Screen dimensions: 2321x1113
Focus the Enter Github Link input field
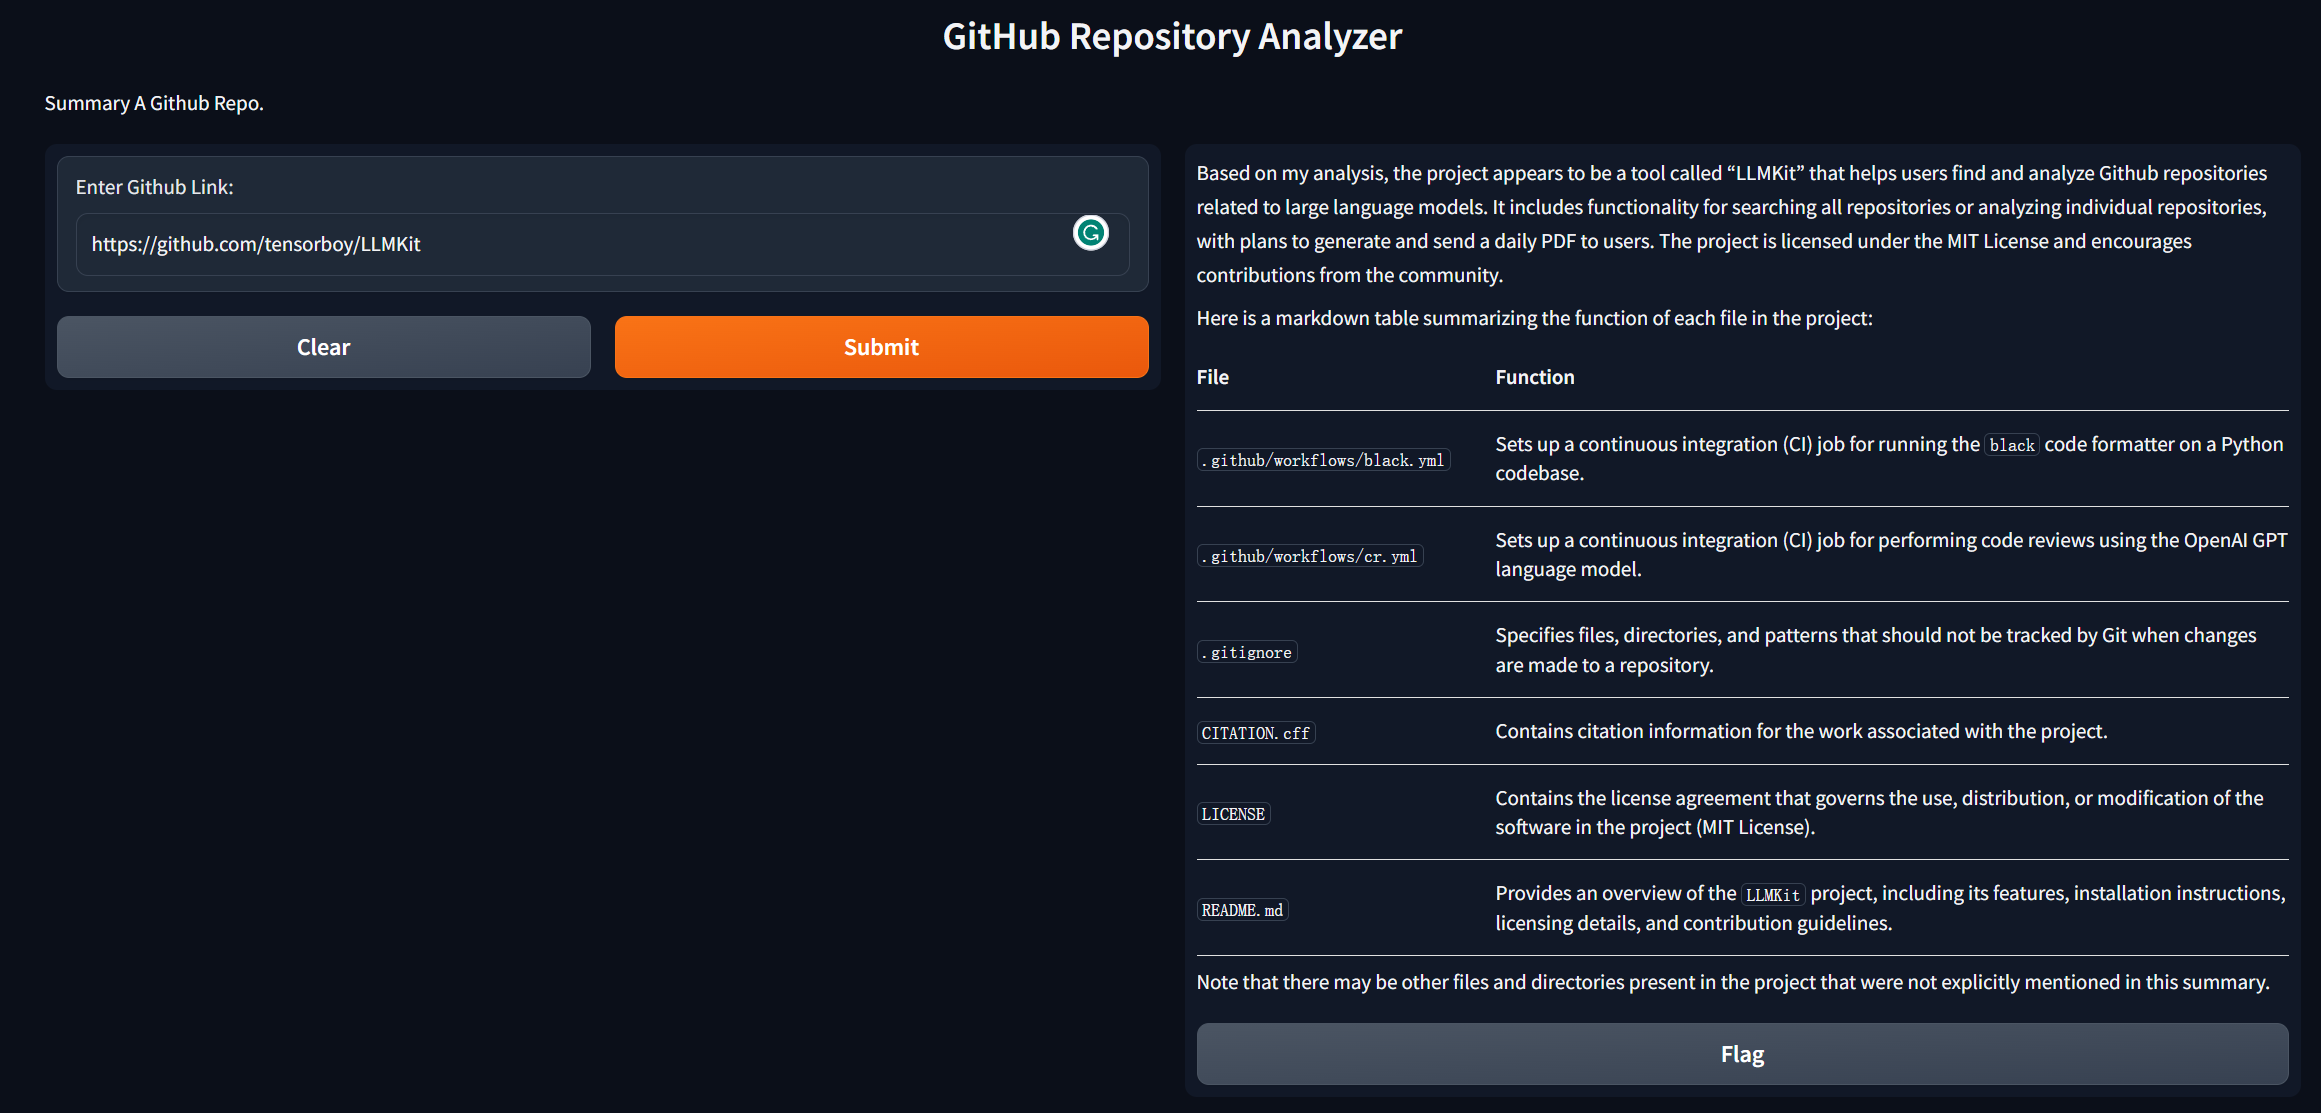click(602, 244)
